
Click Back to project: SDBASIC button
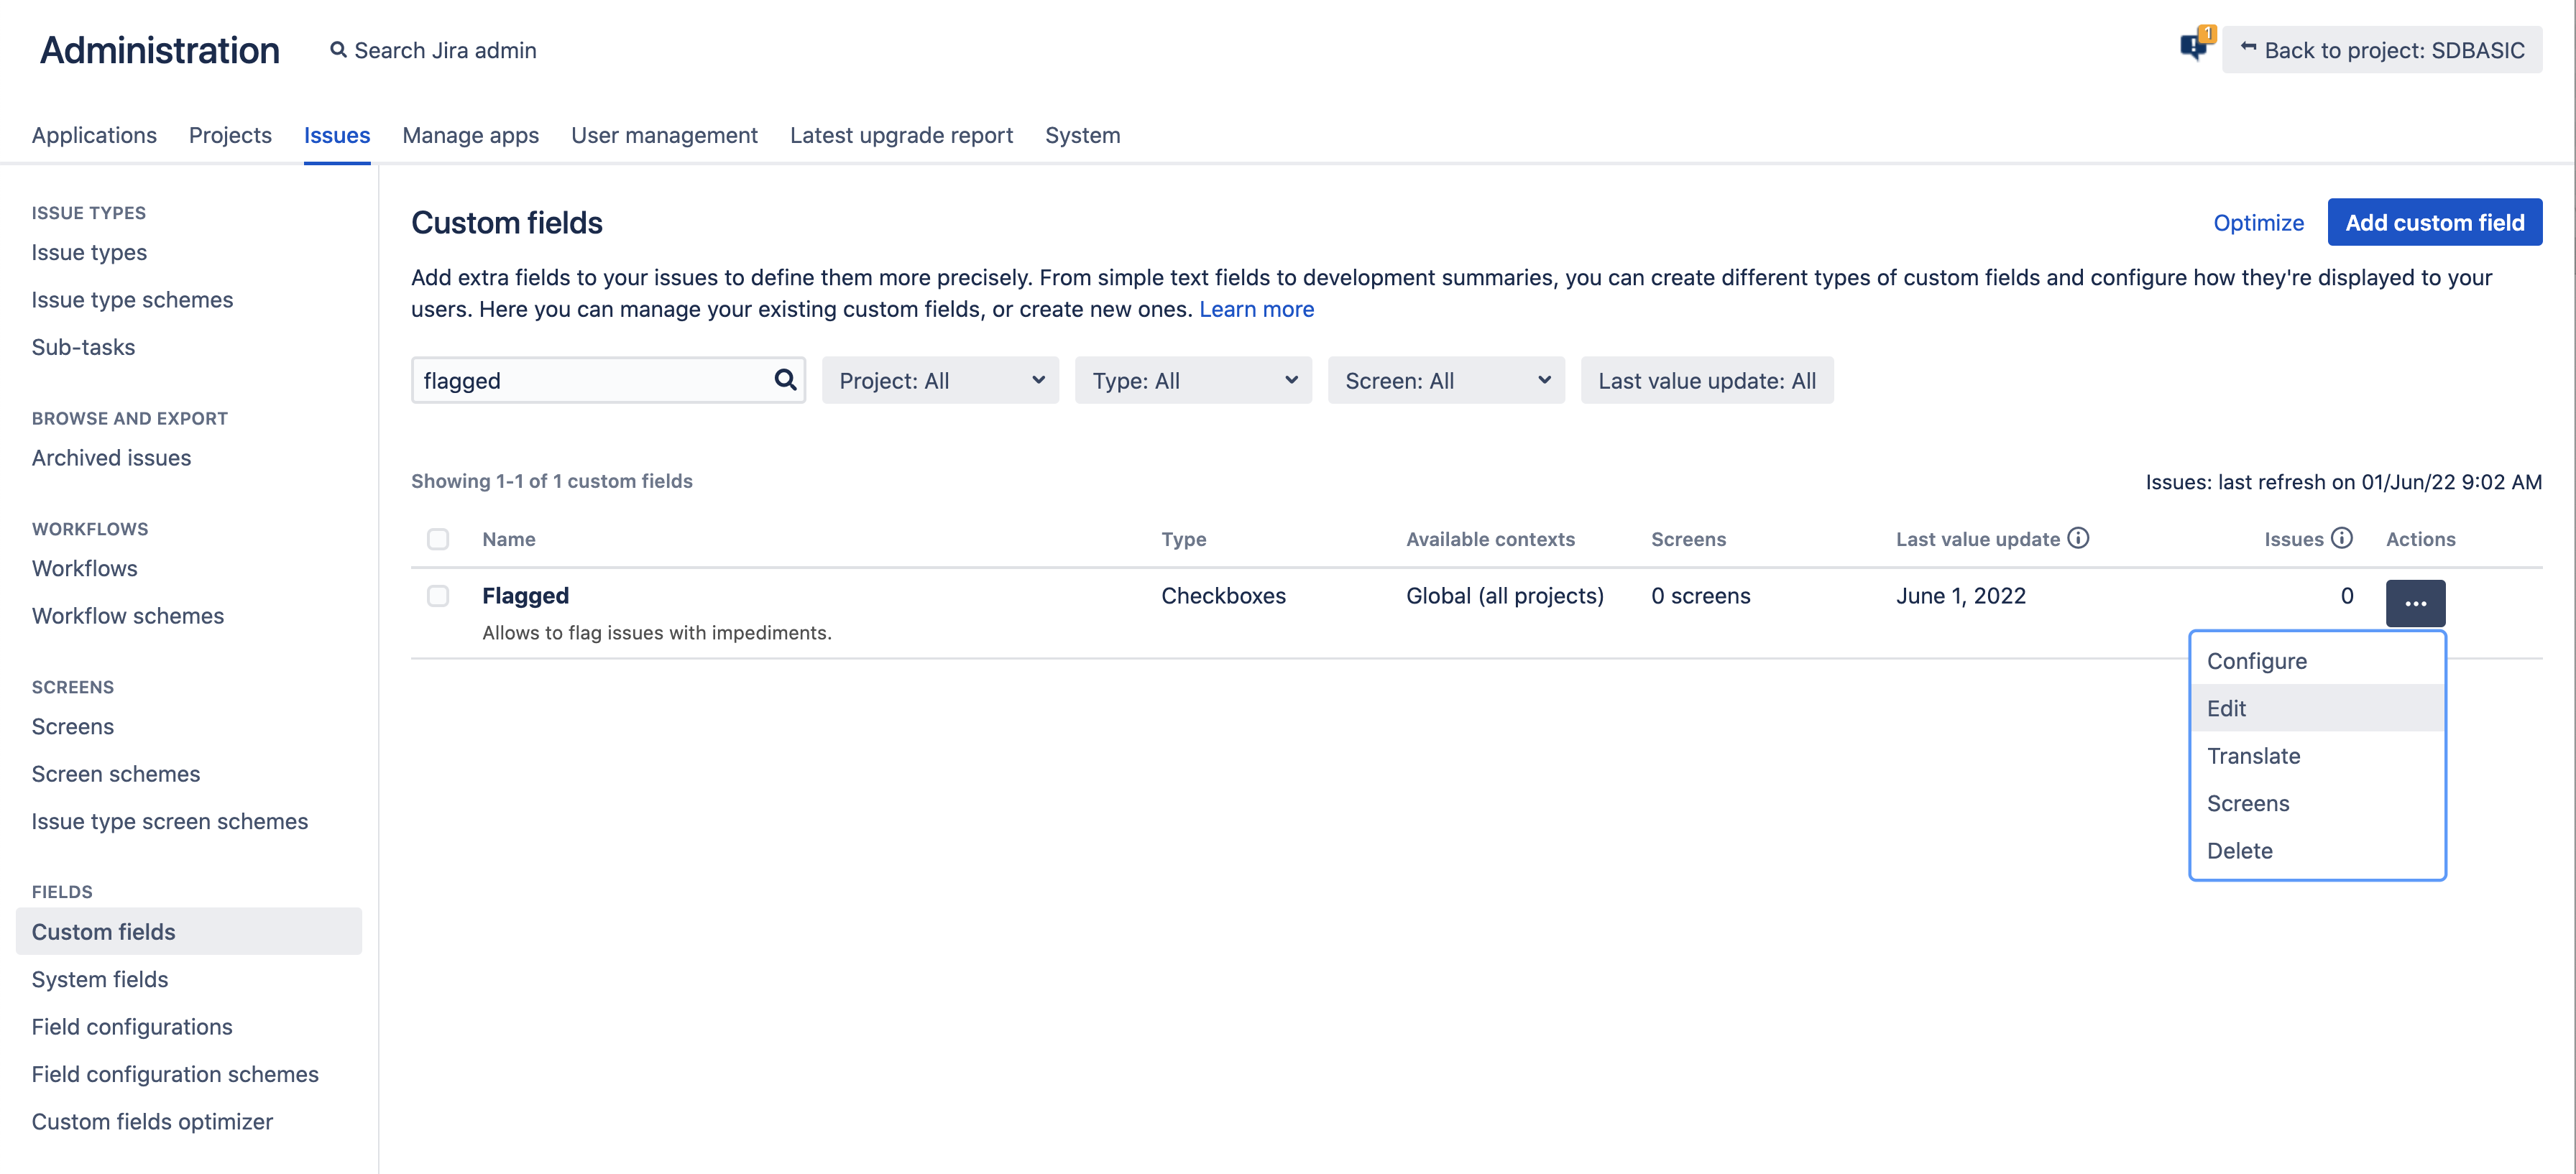click(2381, 50)
